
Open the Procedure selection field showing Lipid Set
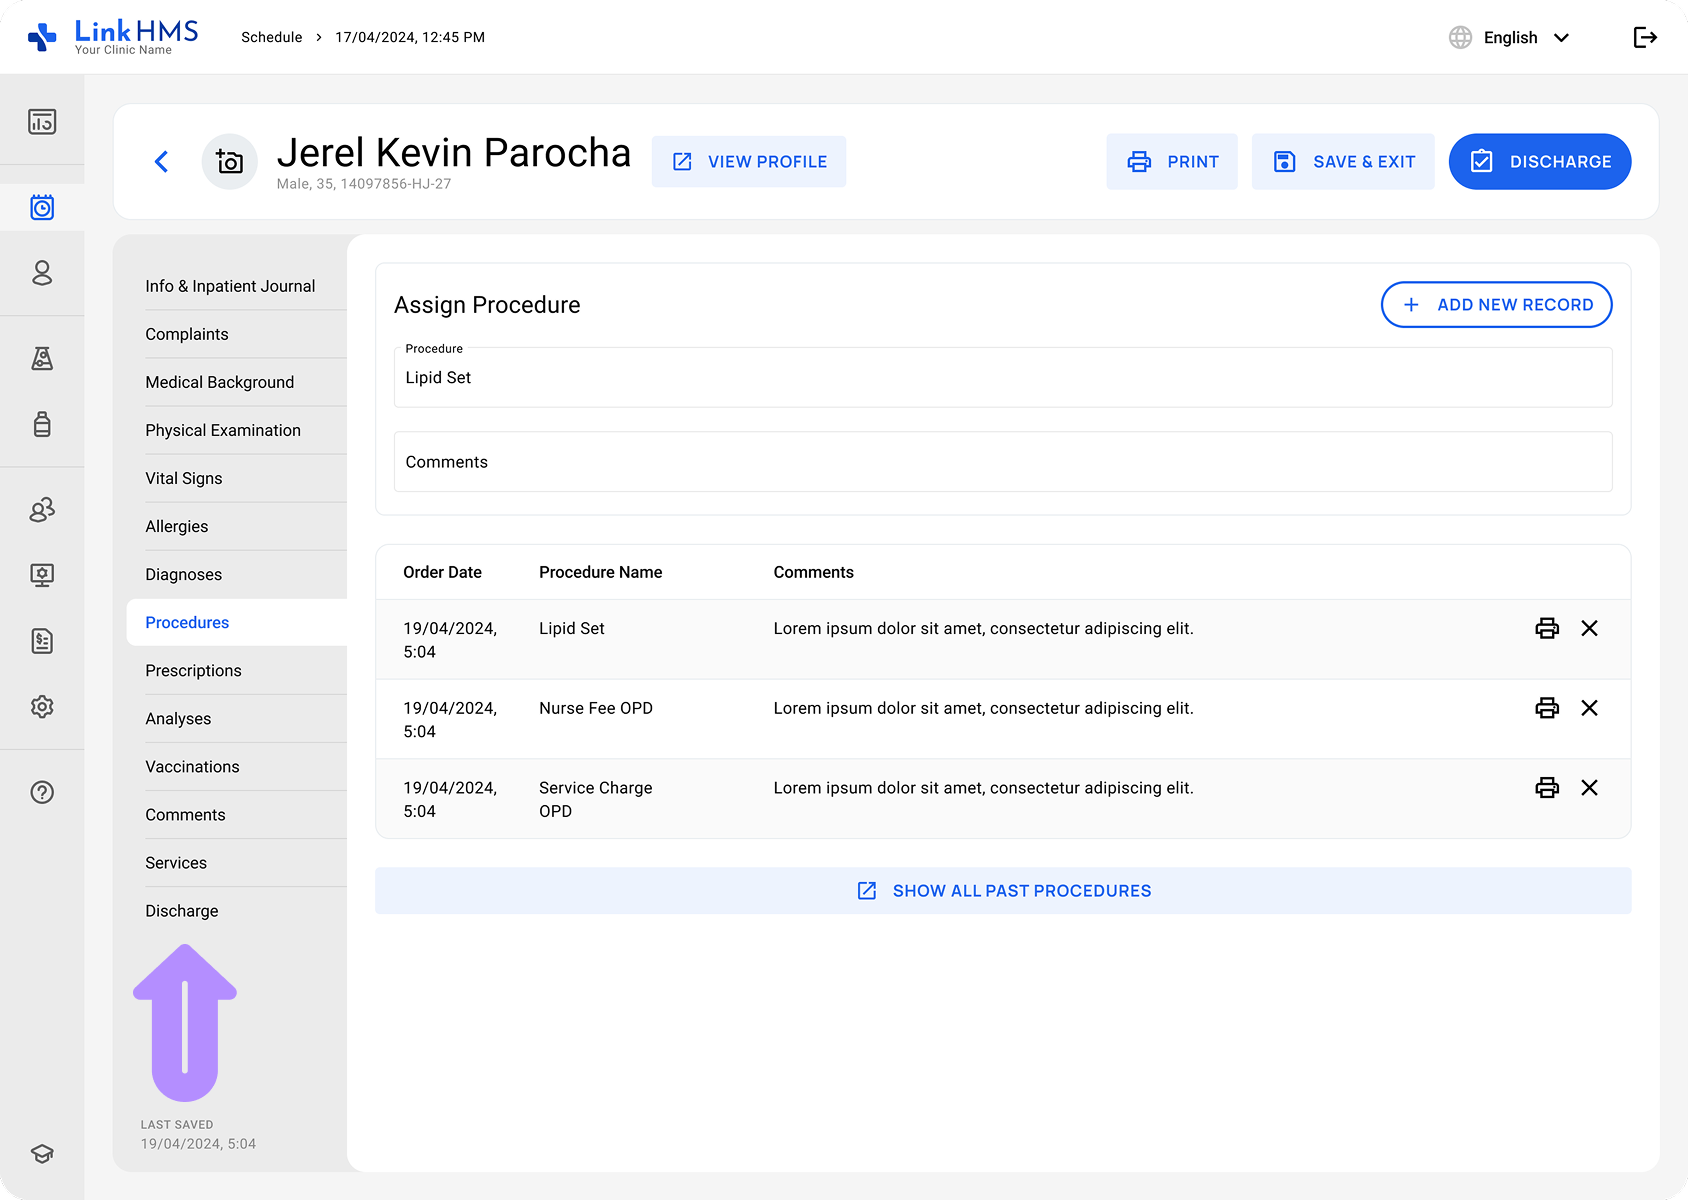pos(1003,377)
